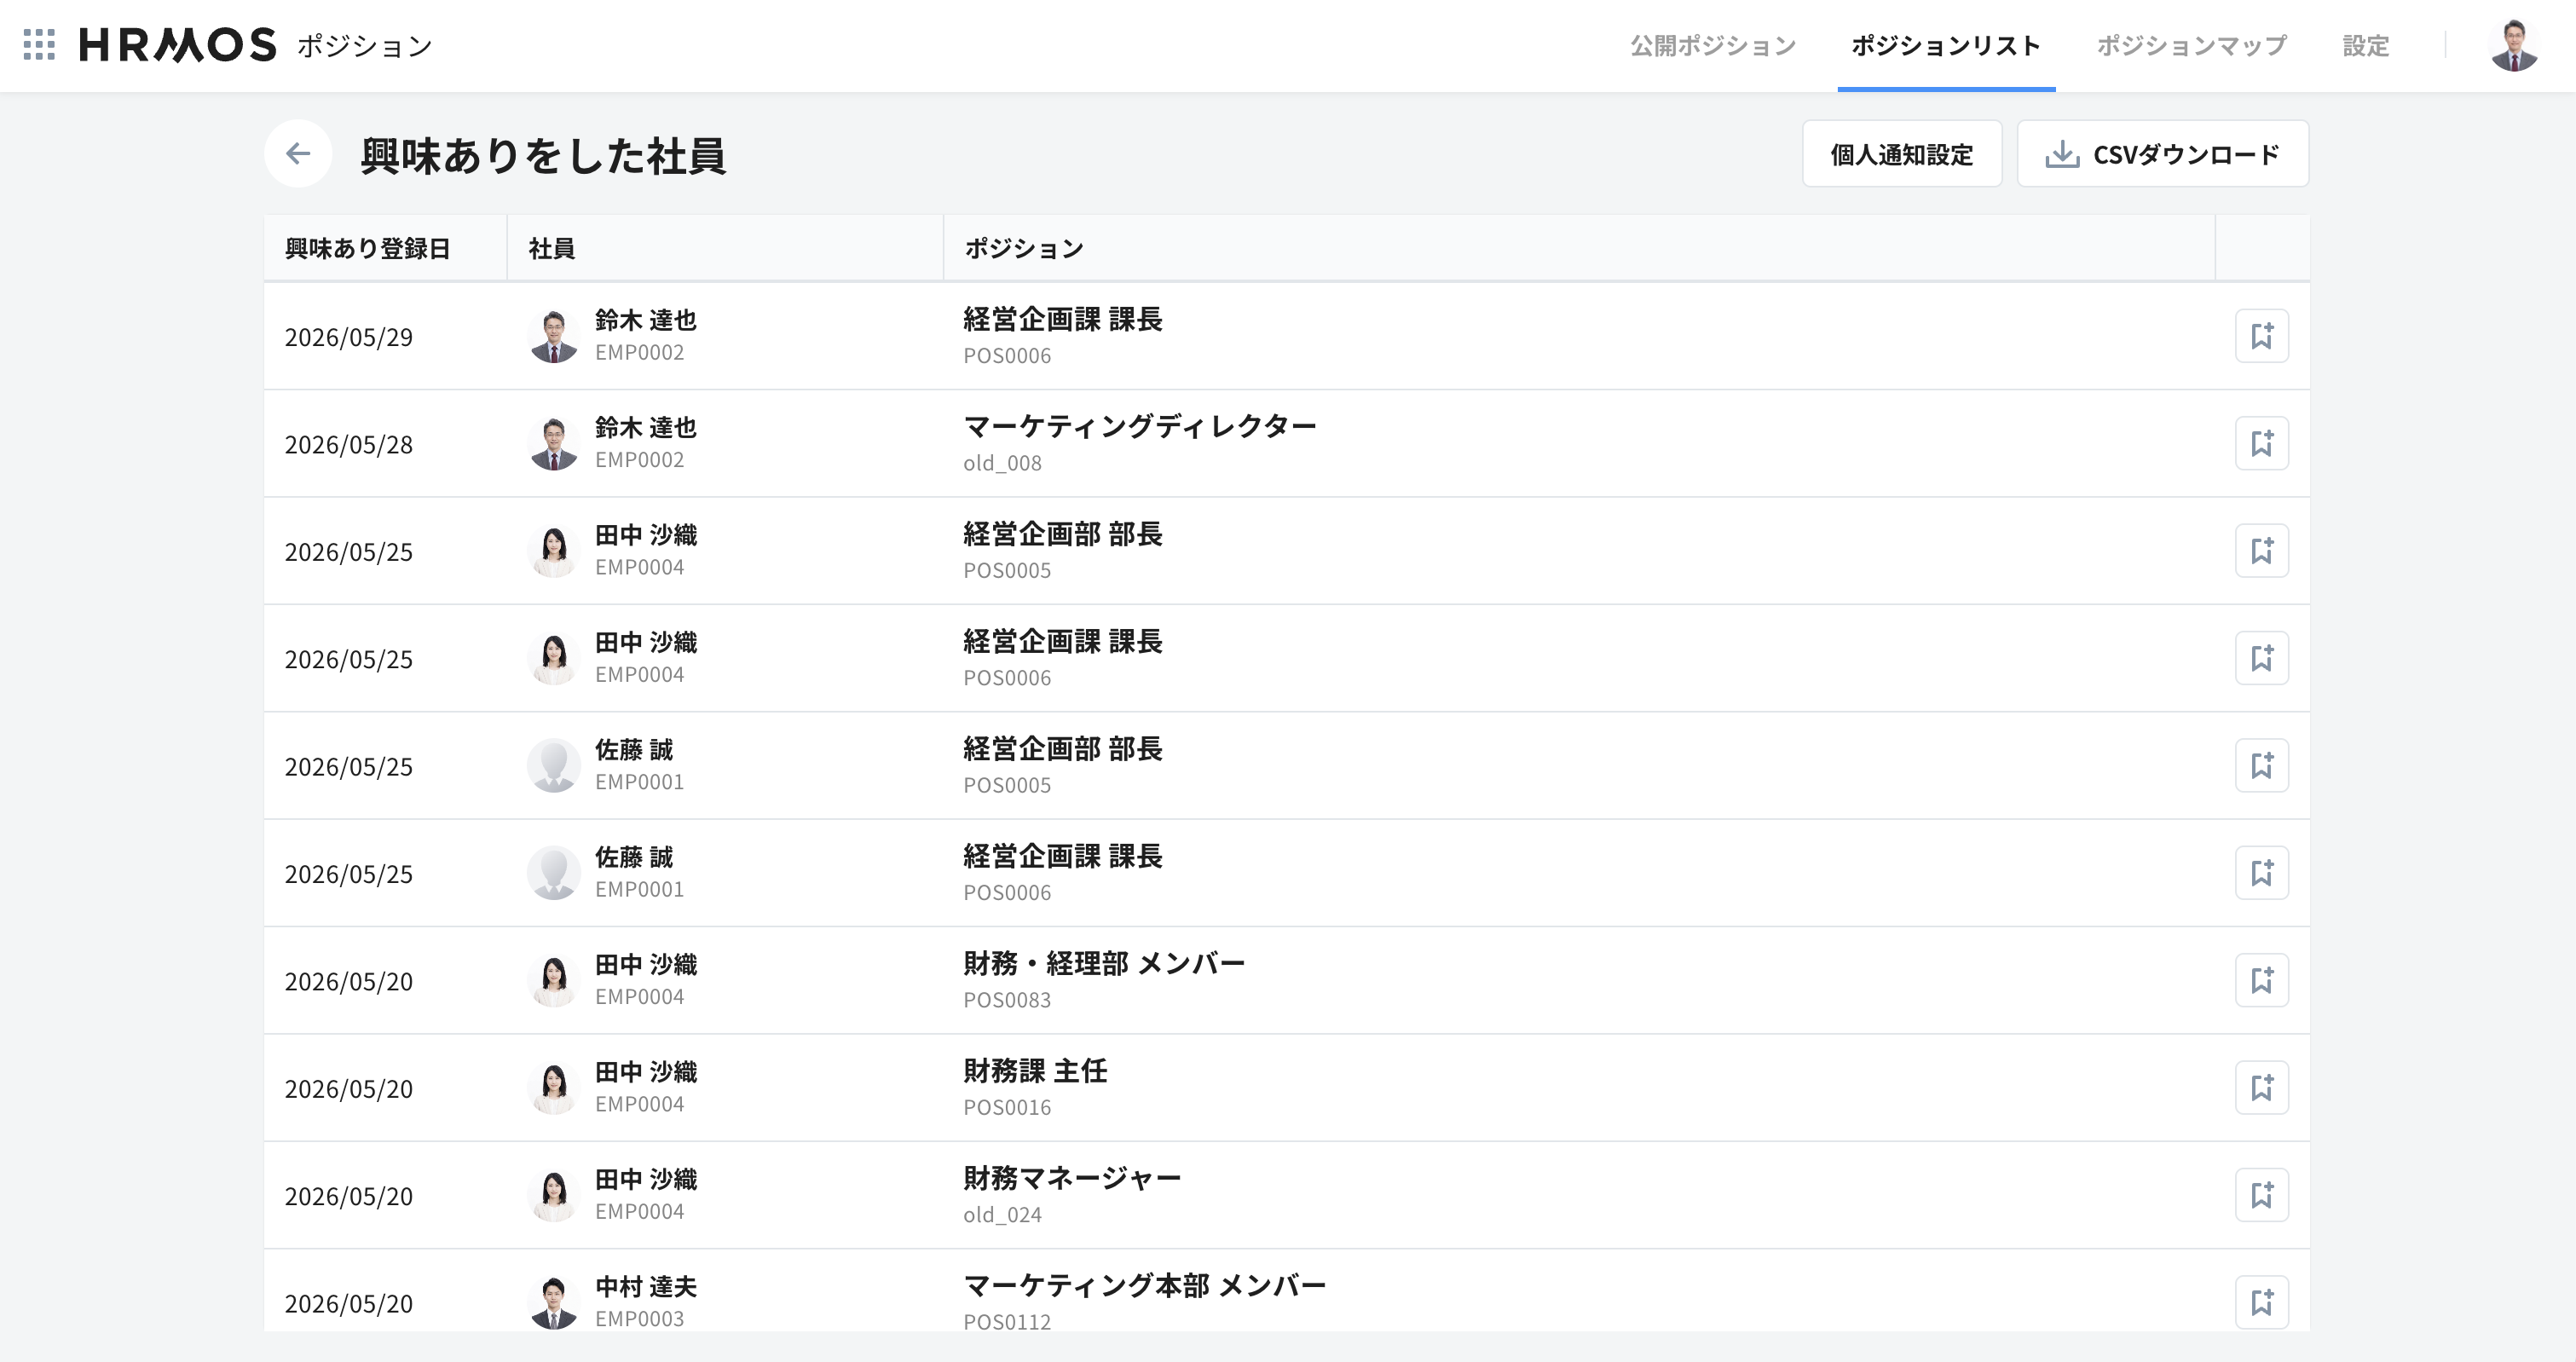Go back with the left arrow button

pyautogui.click(x=298, y=153)
